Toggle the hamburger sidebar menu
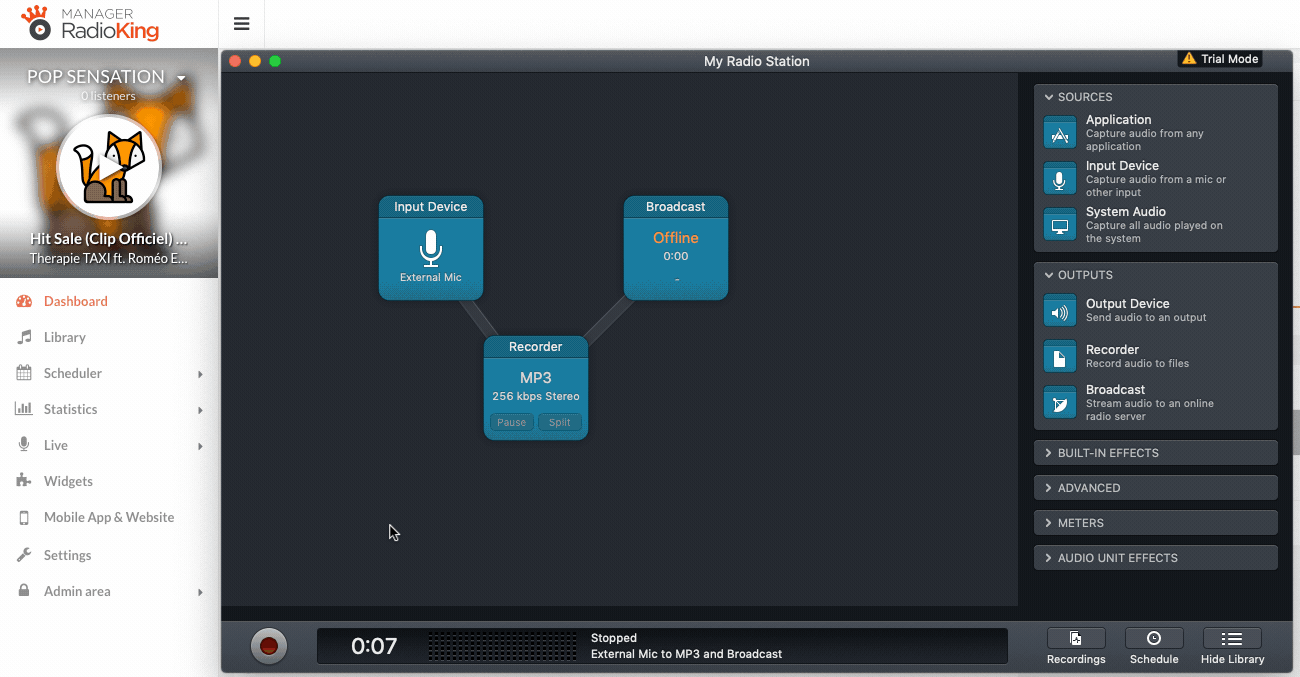This screenshot has width=1300, height=677. coord(241,24)
